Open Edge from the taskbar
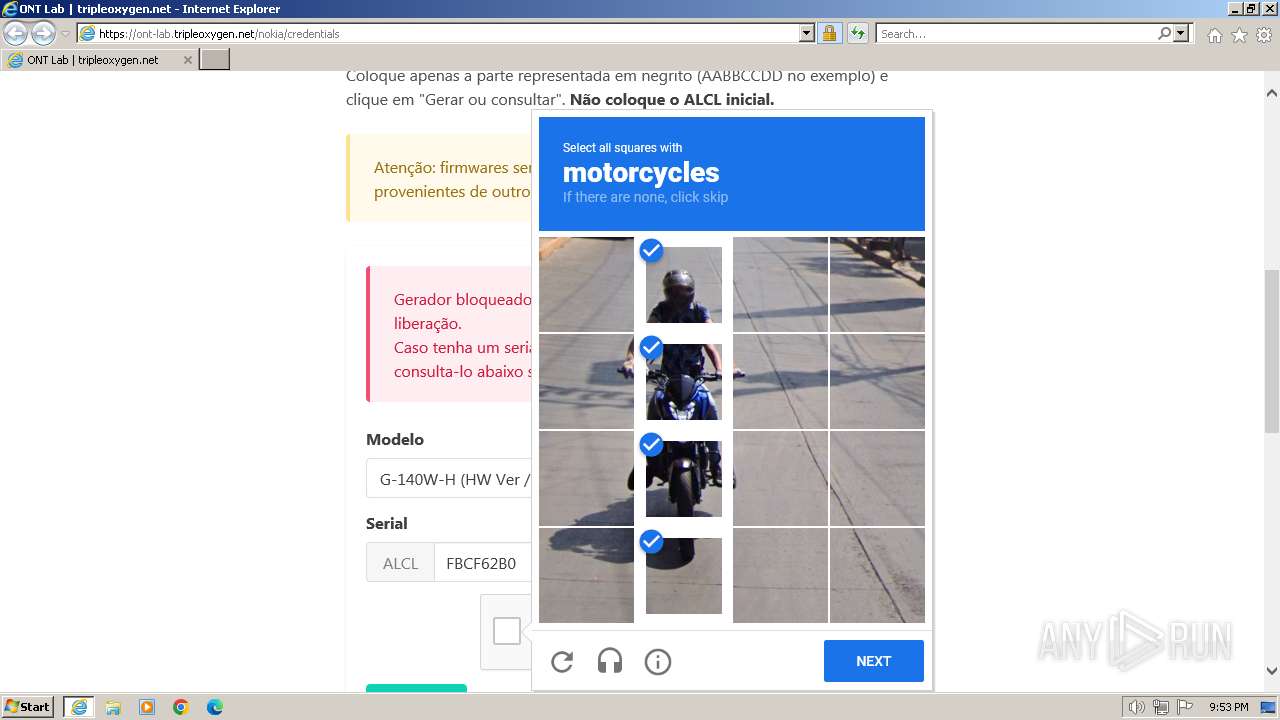Viewport: 1280px width, 720px height. click(215, 707)
